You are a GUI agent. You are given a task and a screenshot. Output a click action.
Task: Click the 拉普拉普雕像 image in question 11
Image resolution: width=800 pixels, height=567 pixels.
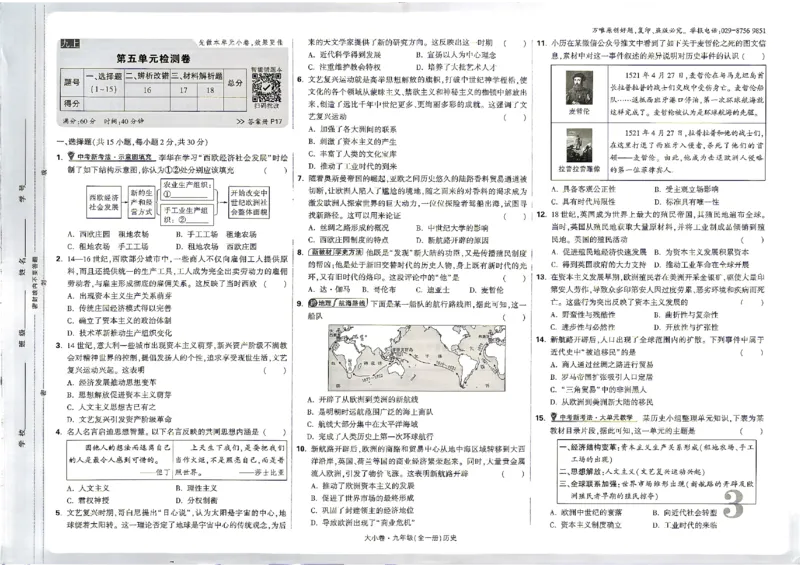pos(579,145)
